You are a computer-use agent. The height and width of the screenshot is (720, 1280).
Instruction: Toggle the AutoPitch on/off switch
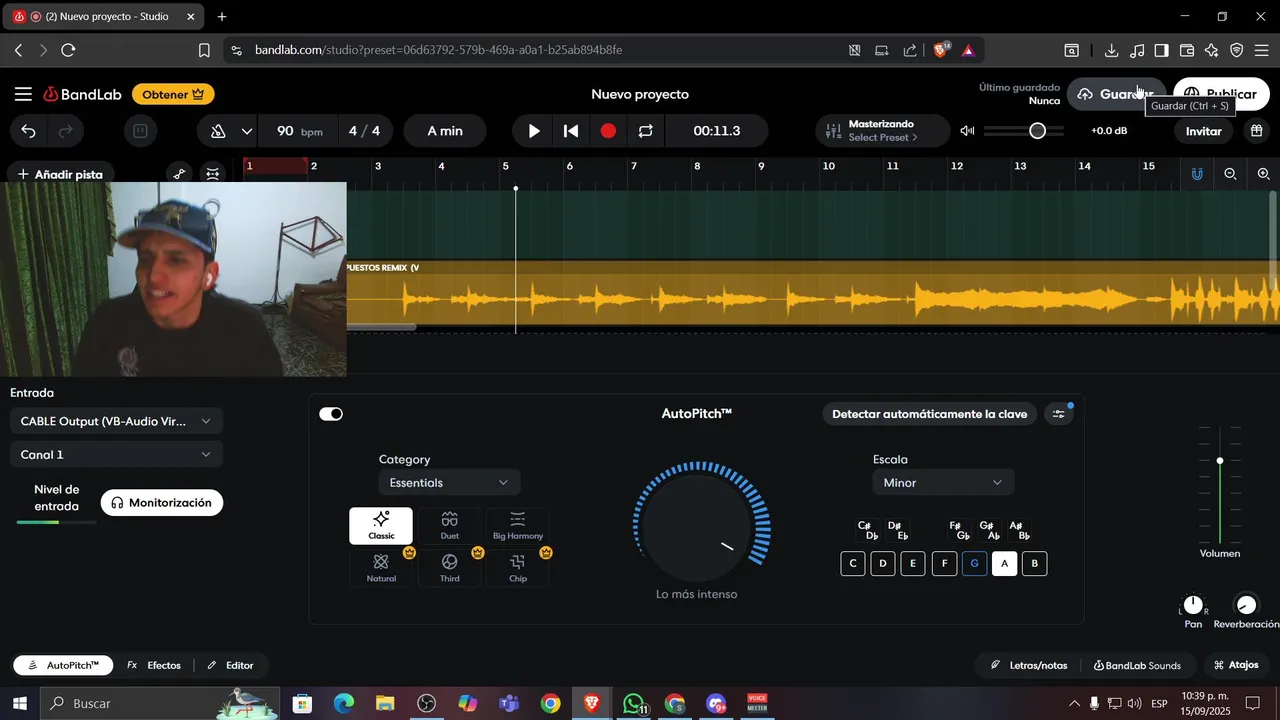click(331, 414)
